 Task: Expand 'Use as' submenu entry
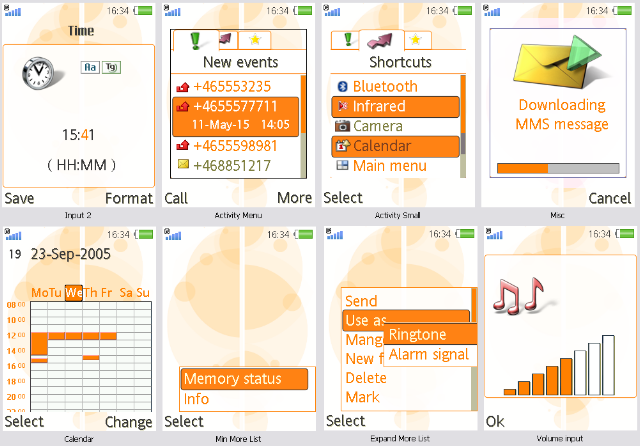pos(406,320)
